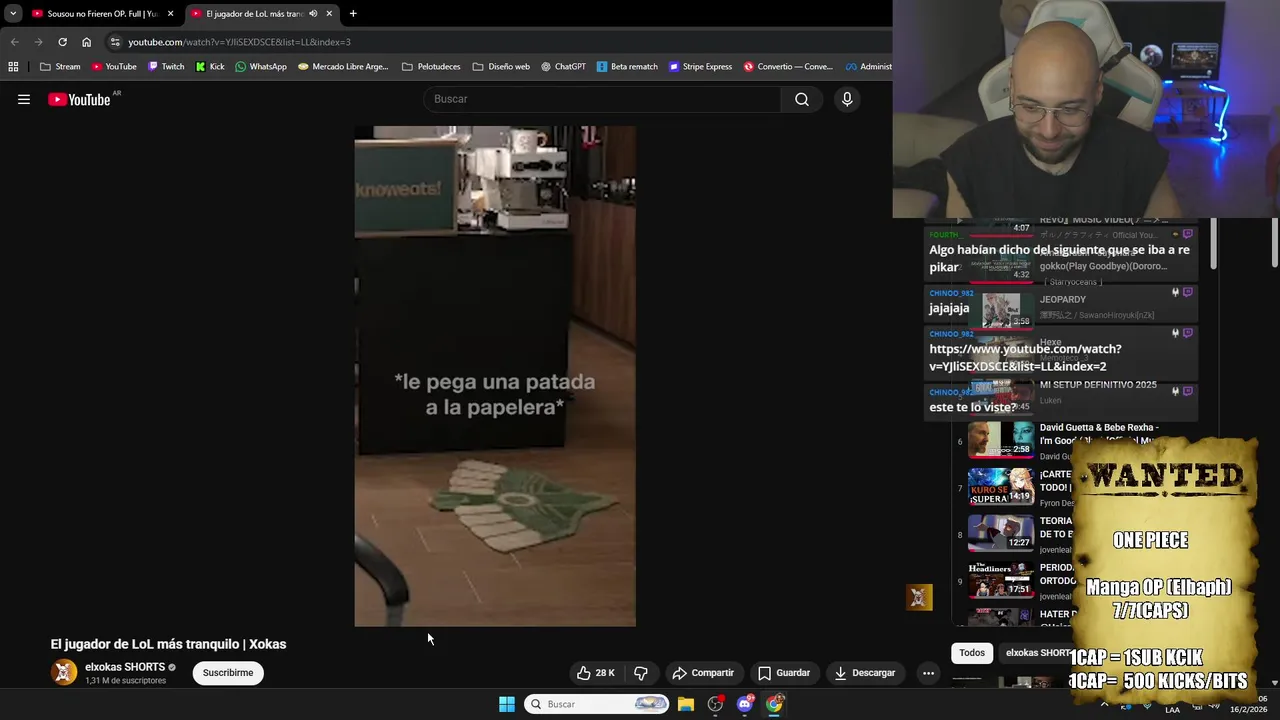Open Kick bookmark
The height and width of the screenshot is (720, 1280).
point(210,67)
